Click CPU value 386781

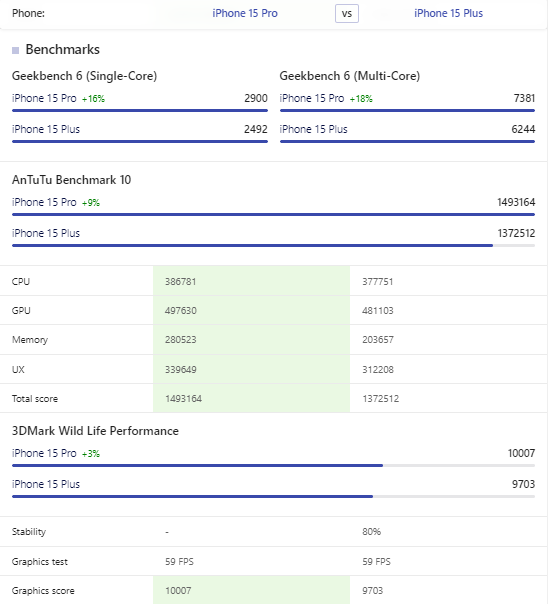pyautogui.click(x=181, y=282)
